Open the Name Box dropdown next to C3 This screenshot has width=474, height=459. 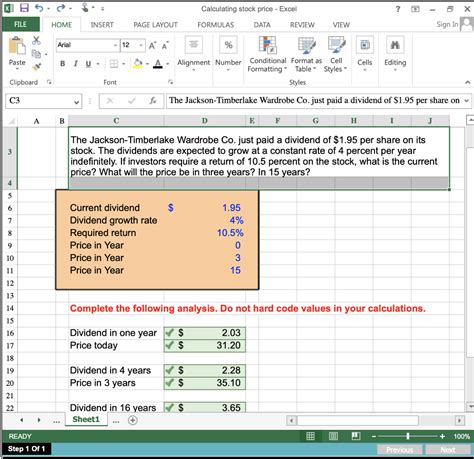pyautogui.click(x=77, y=101)
